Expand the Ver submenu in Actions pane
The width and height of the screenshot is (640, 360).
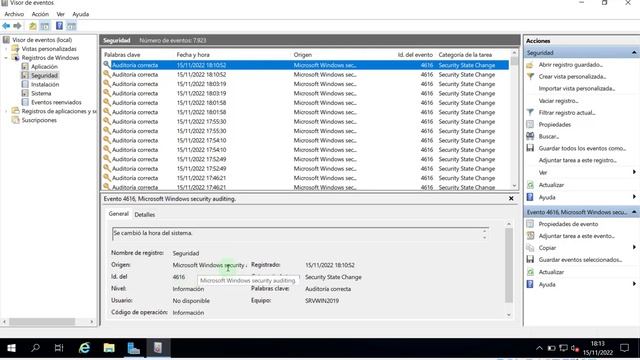[634, 172]
